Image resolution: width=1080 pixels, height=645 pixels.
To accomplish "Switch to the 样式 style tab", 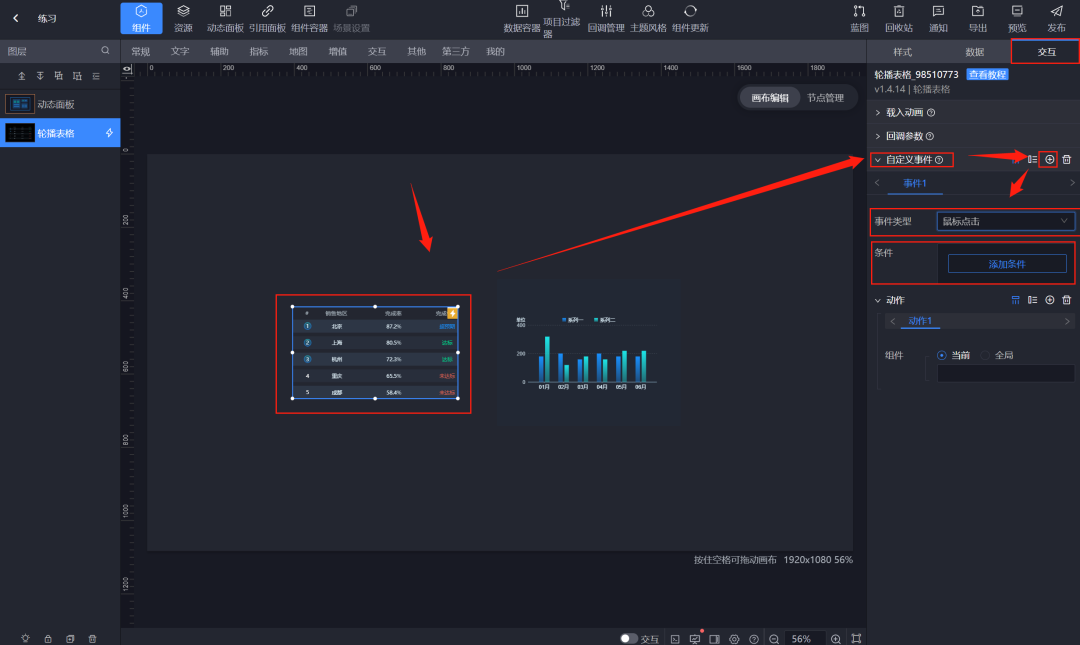I will click(x=902, y=52).
